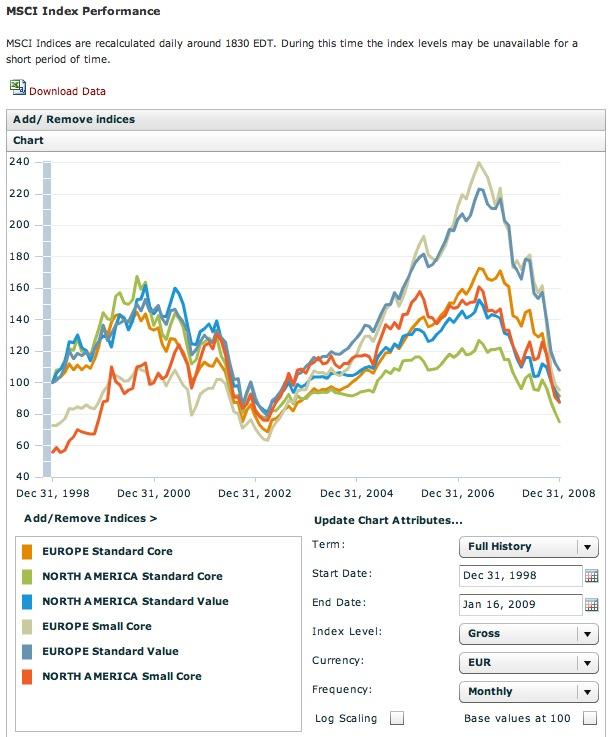Open the Start Date calendar picker icon
Image resolution: width=611 pixels, height=737 pixels.
pos(591,576)
